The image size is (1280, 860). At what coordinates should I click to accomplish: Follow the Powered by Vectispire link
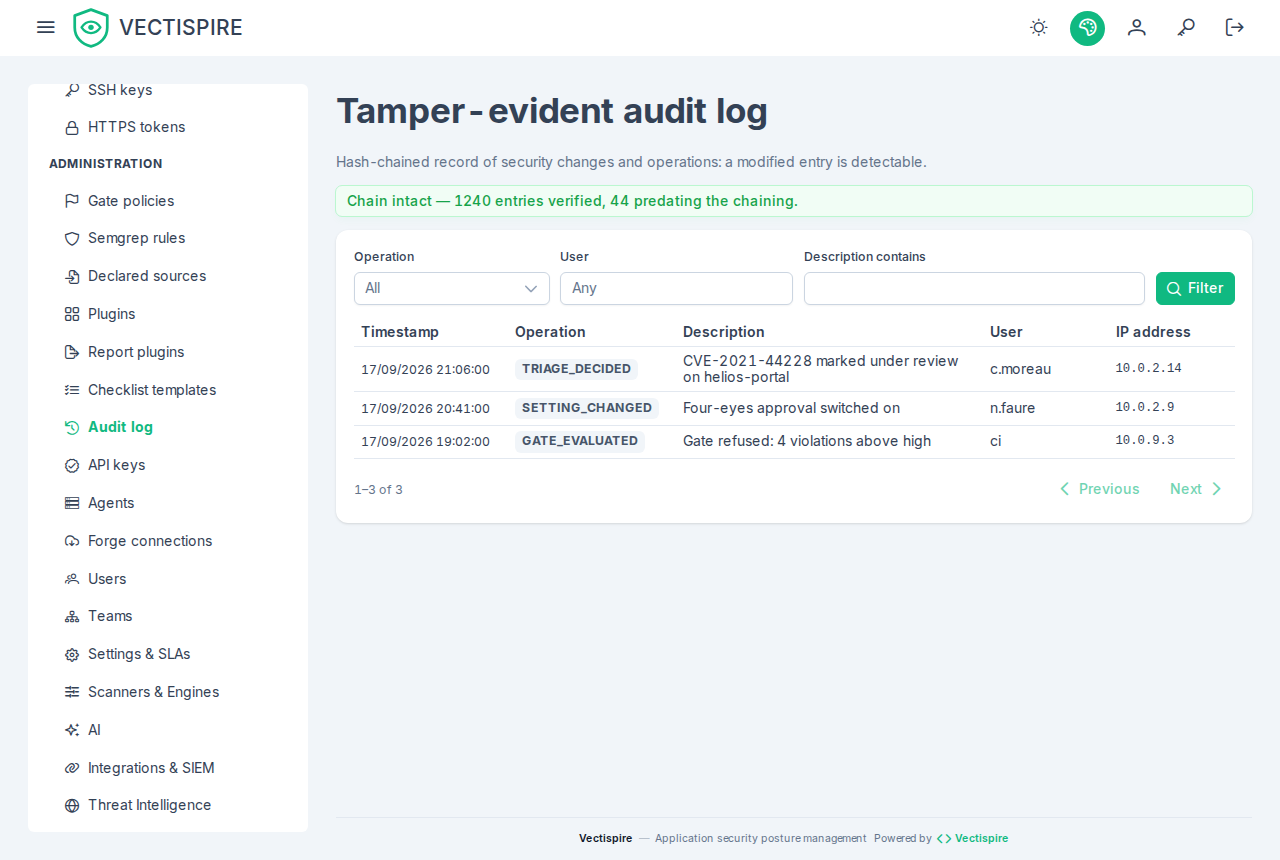[972, 838]
